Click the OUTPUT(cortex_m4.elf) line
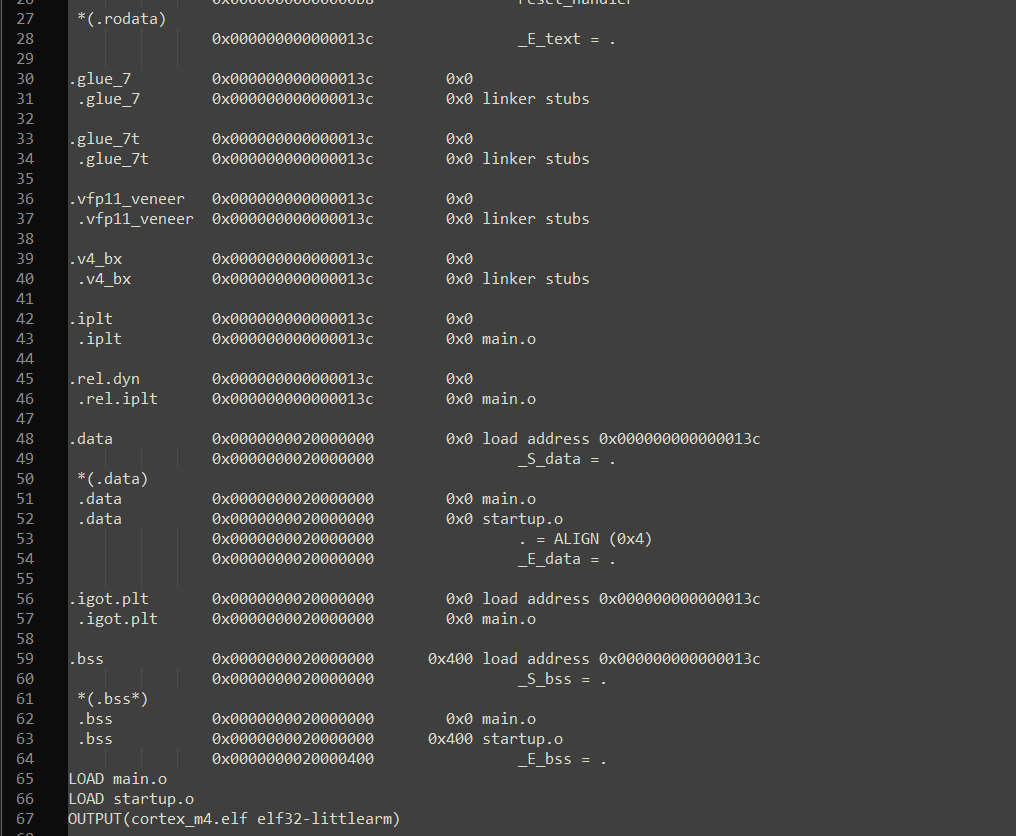The height and width of the screenshot is (836, 1016). tap(234, 819)
